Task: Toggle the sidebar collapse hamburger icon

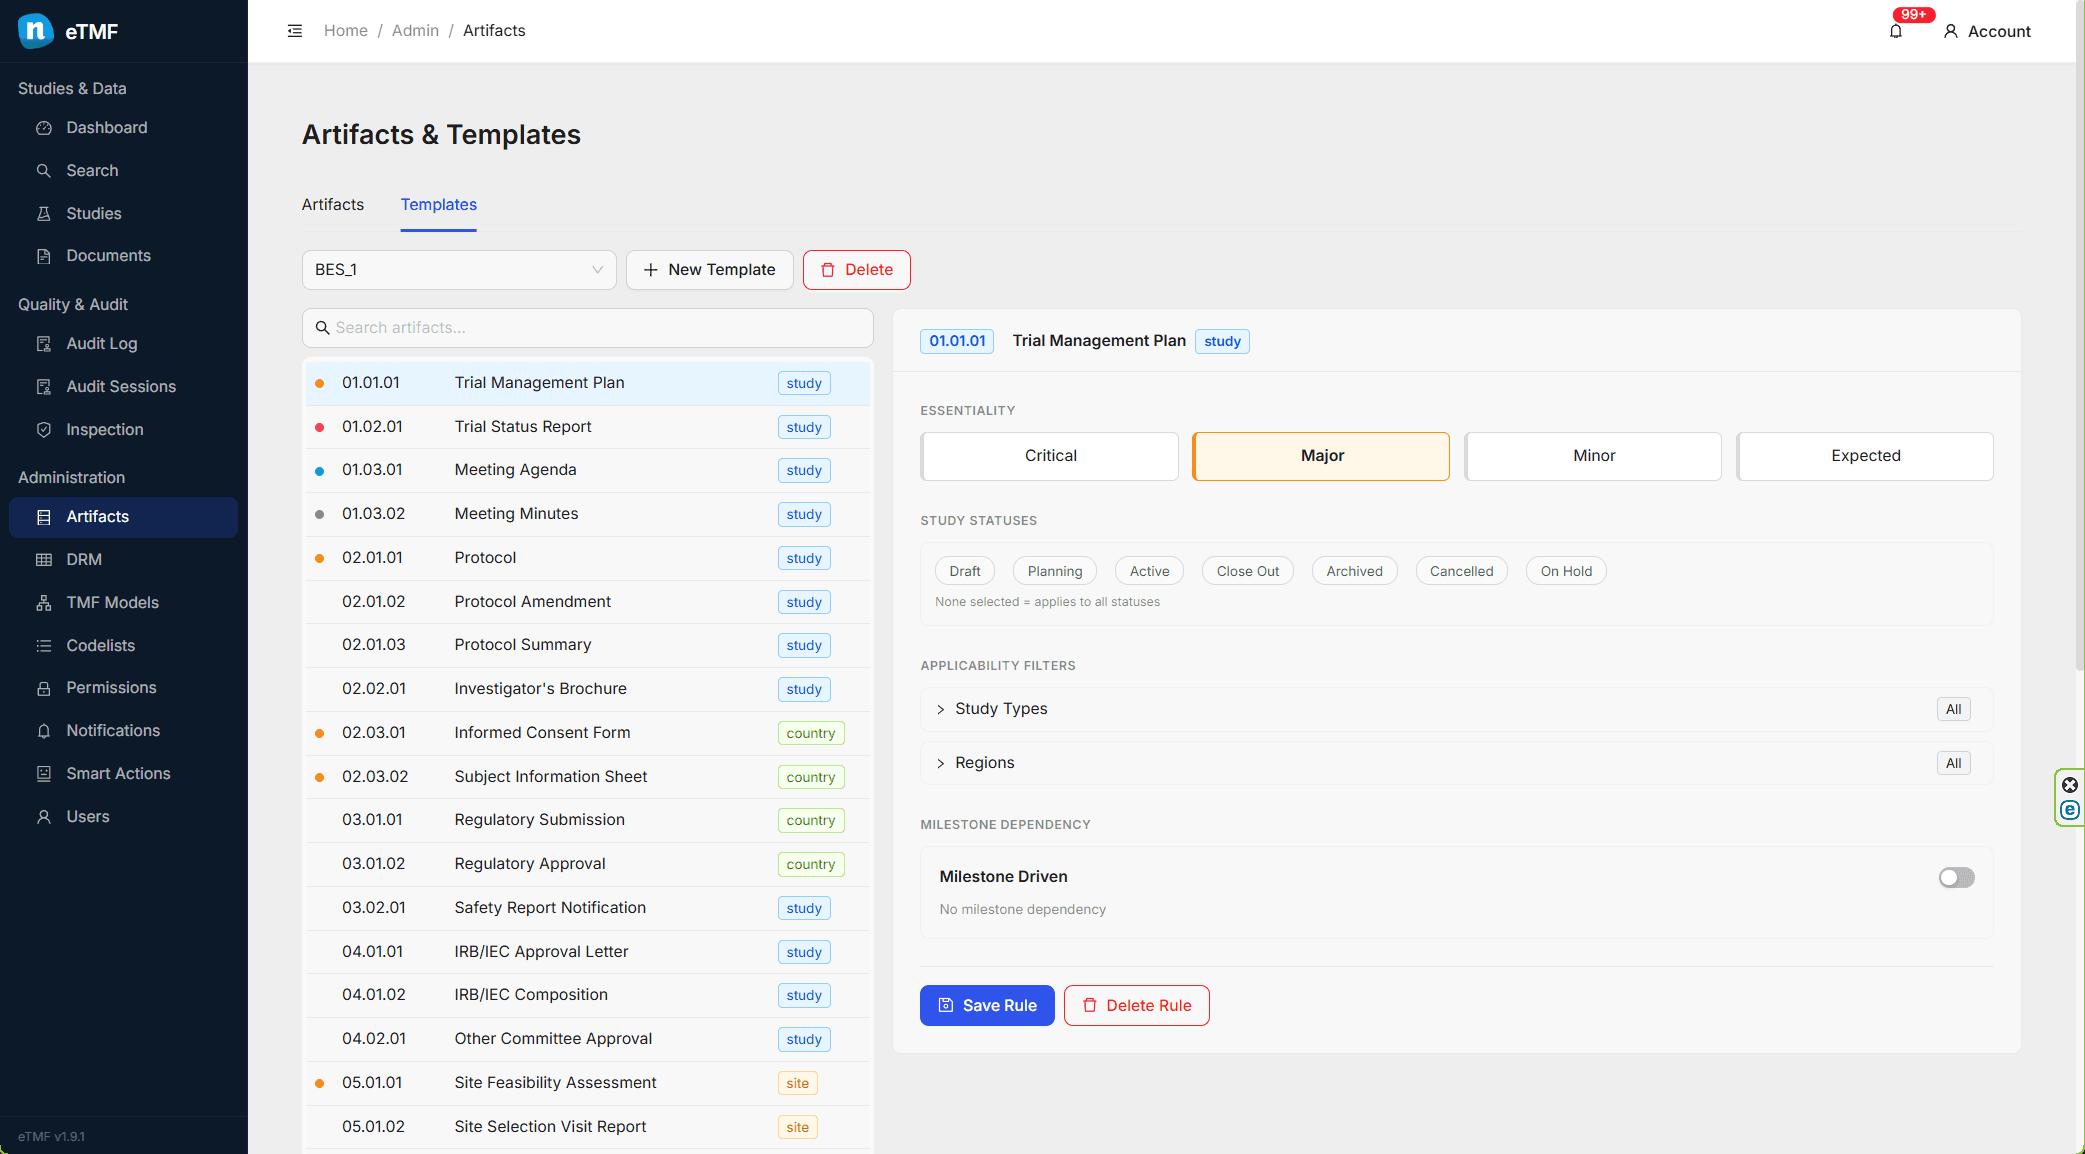Action: coord(295,31)
